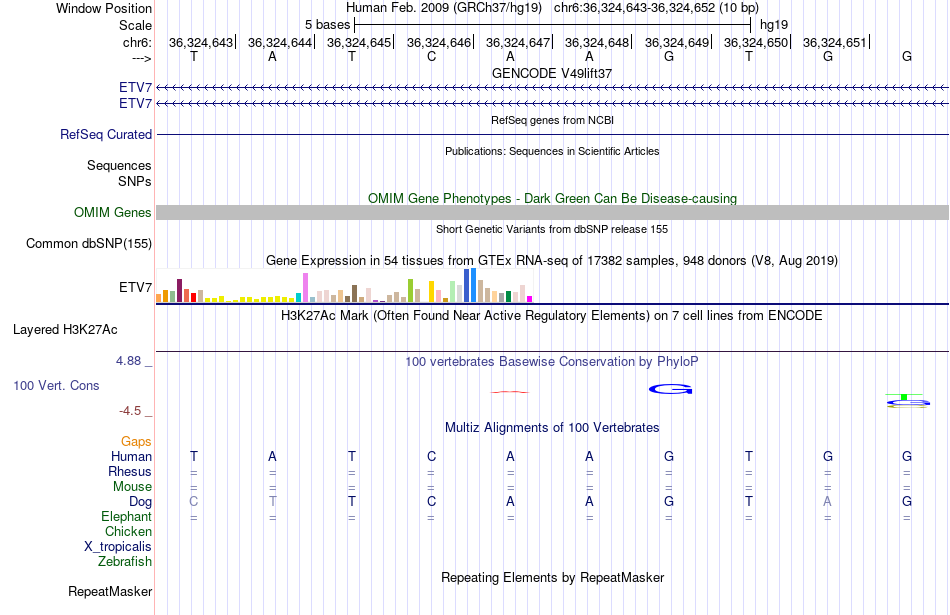Click the hg19 label beside the scale bar
The width and height of the screenshot is (950, 615).
[x=774, y=25]
